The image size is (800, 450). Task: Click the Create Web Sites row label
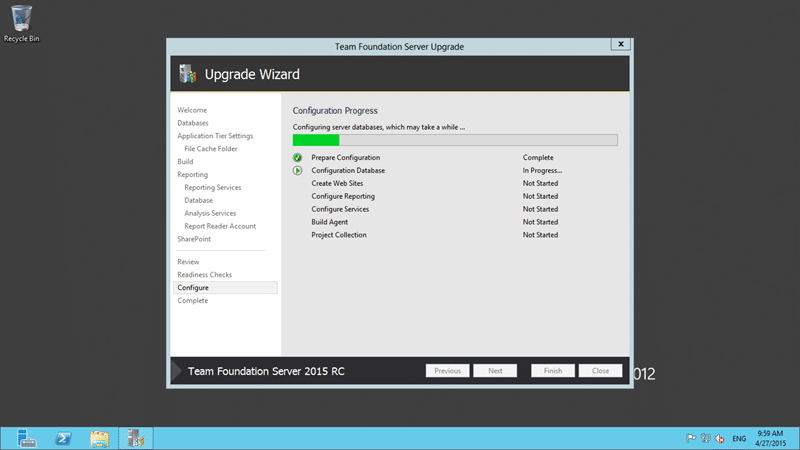(337, 183)
